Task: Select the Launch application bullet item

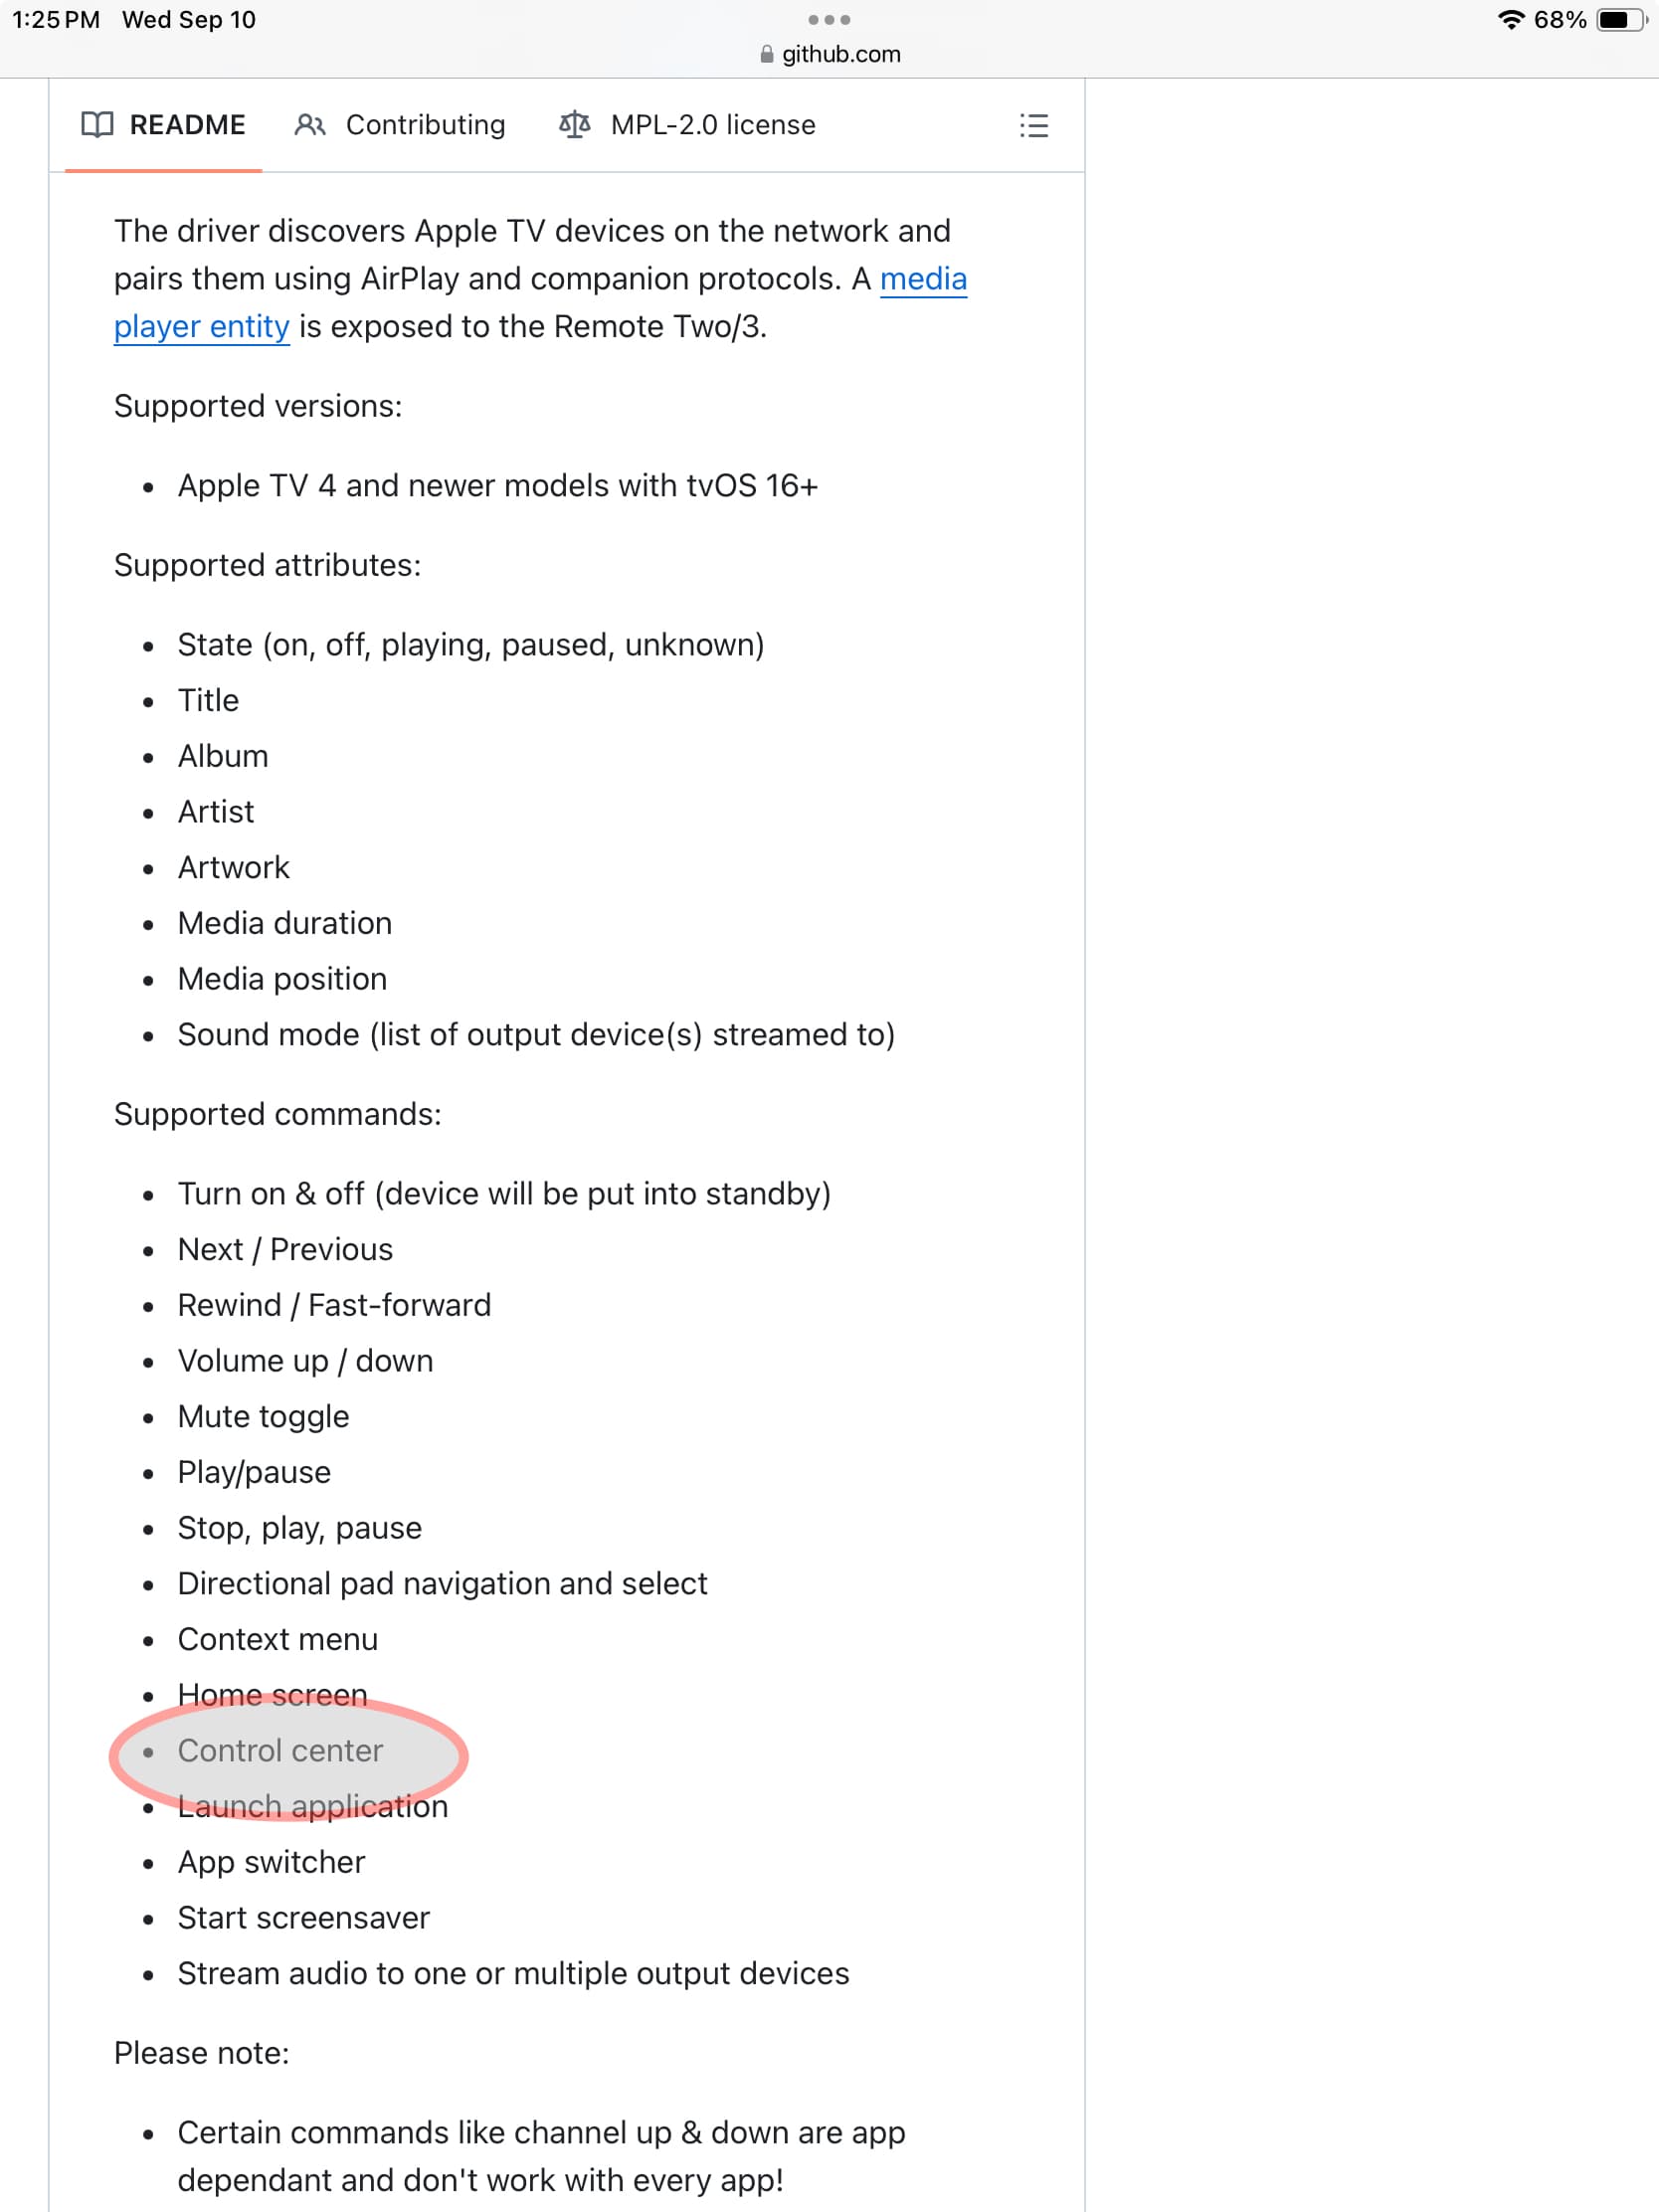Action: pyautogui.click(x=312, y=1806)
